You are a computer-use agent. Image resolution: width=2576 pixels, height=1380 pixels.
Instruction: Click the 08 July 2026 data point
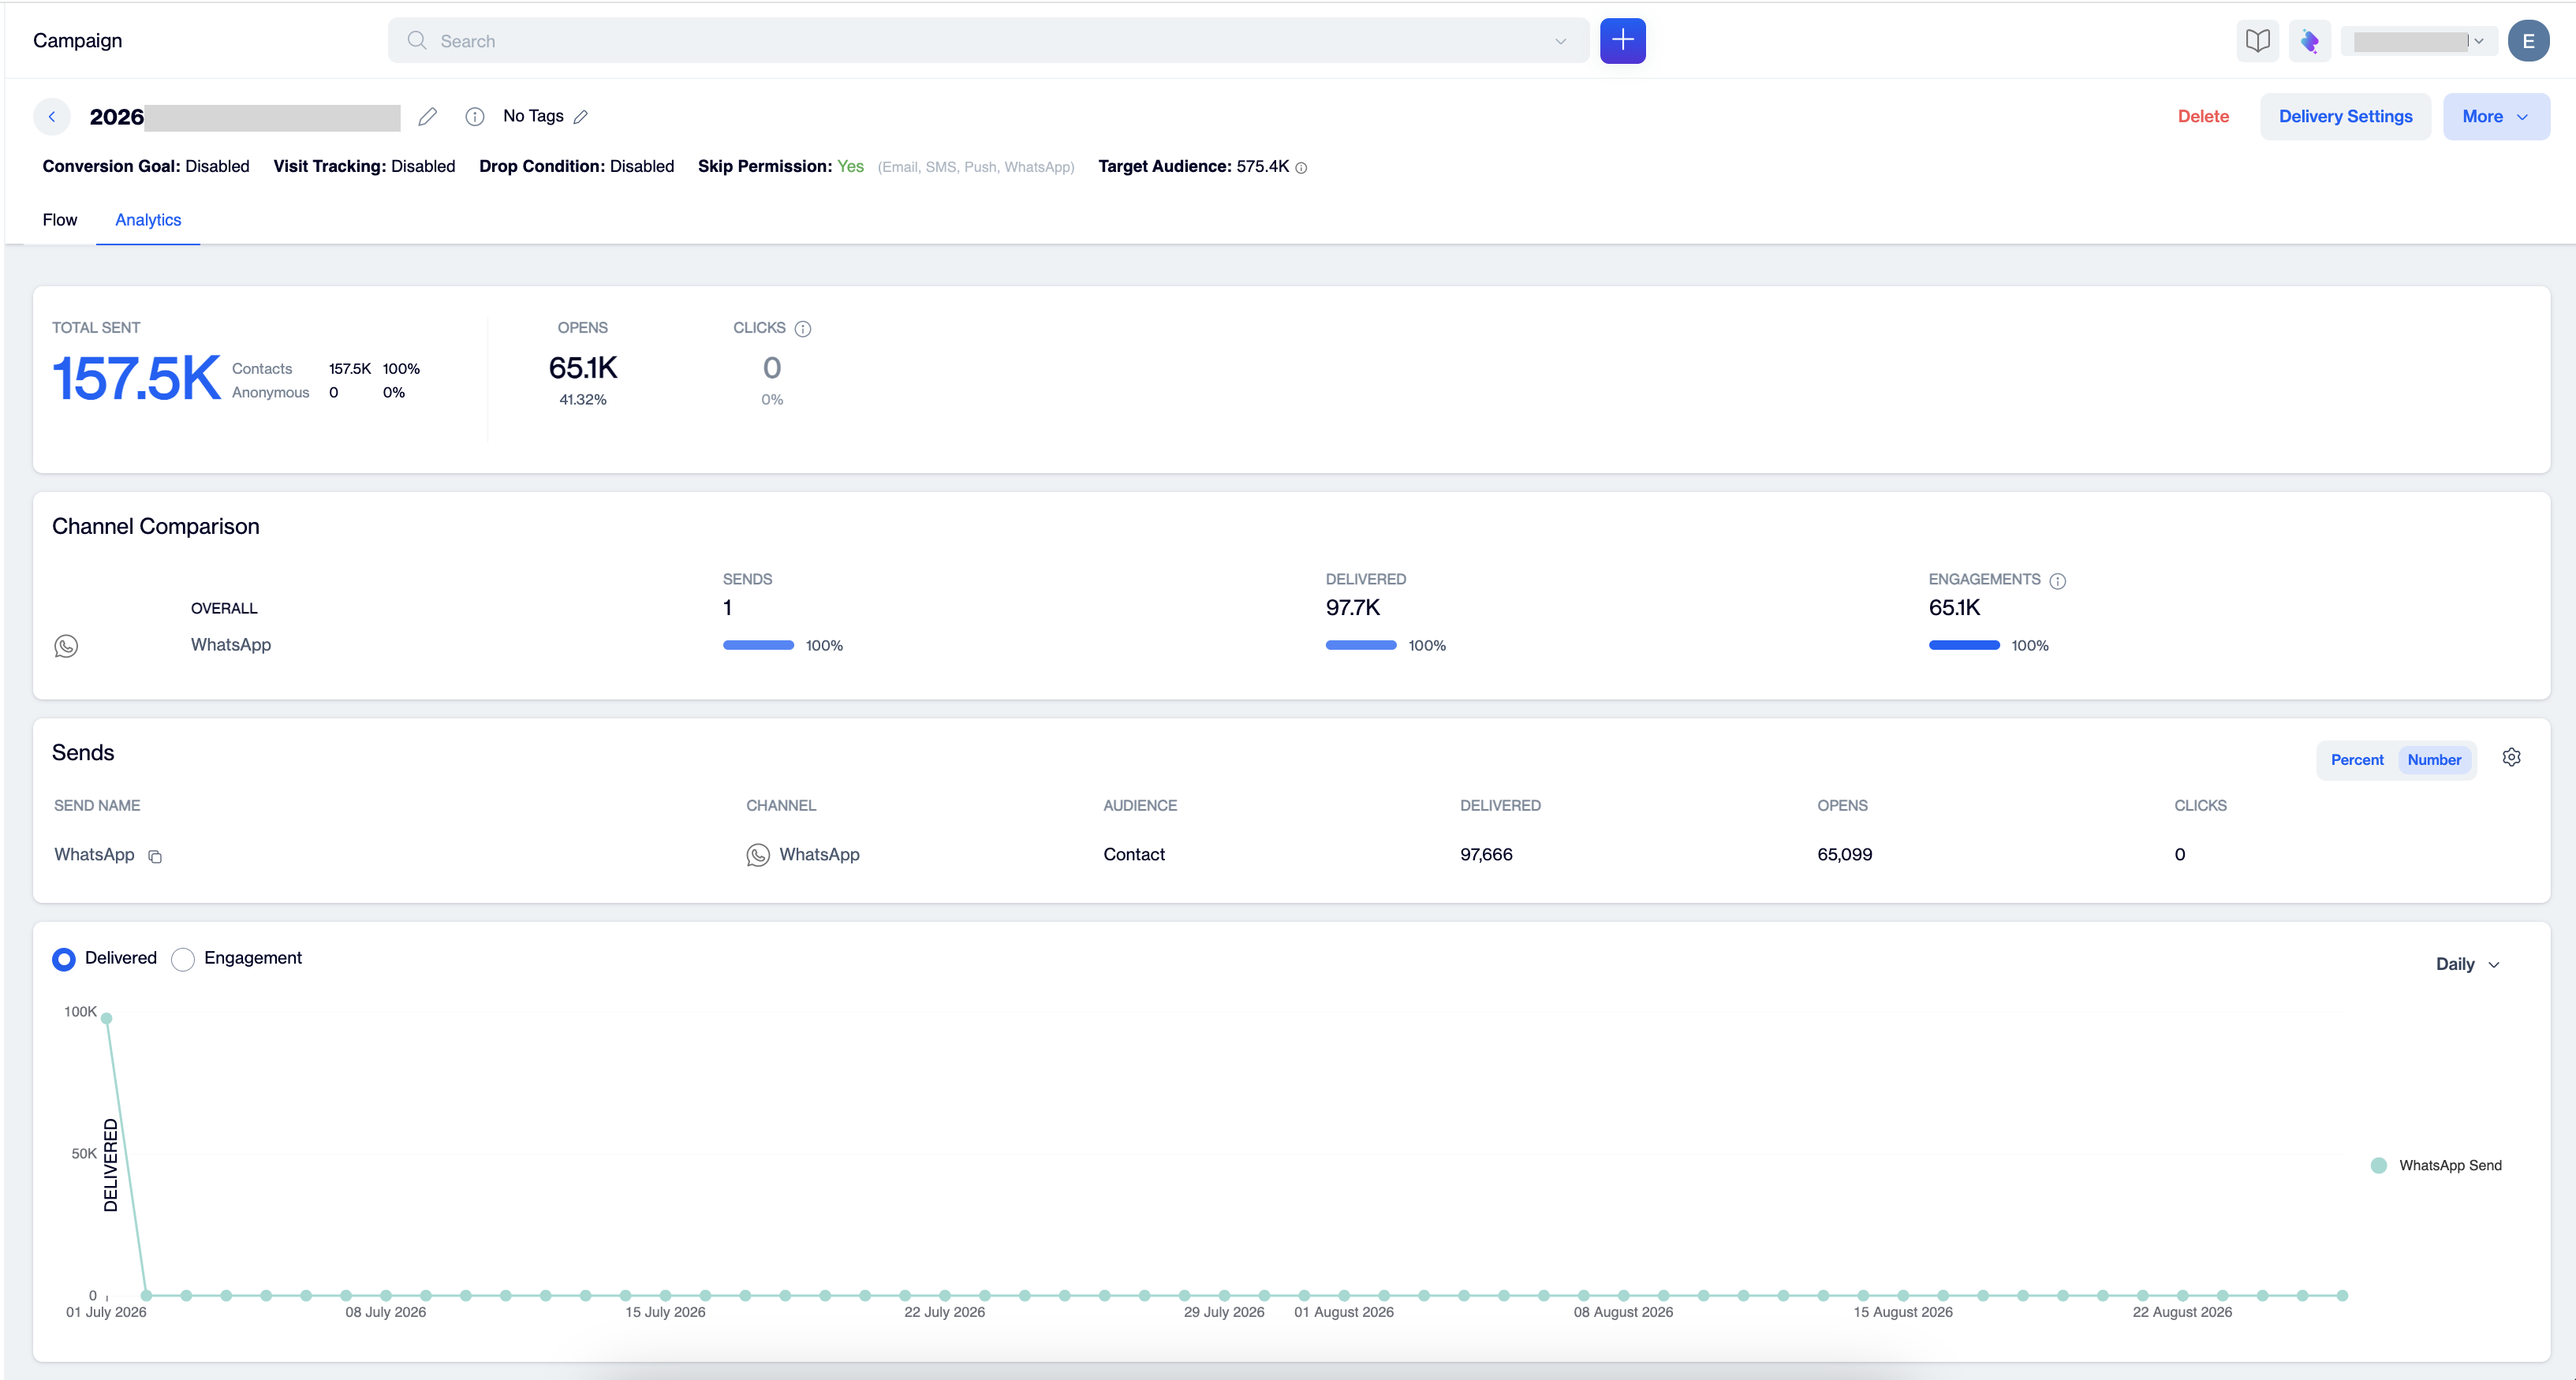pos(386,1296)
